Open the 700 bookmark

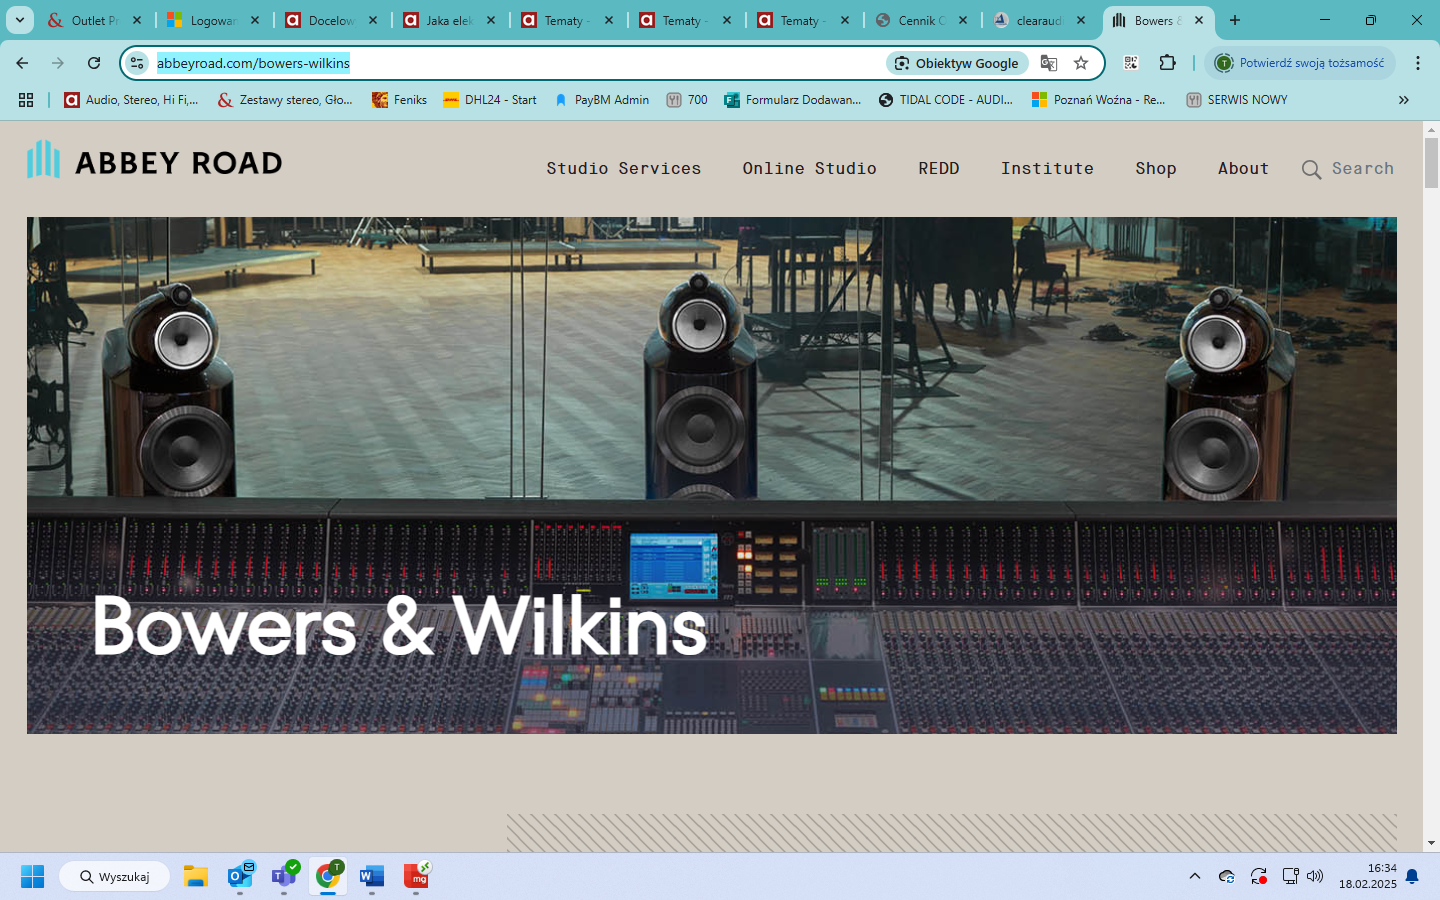tap(687, 100)
